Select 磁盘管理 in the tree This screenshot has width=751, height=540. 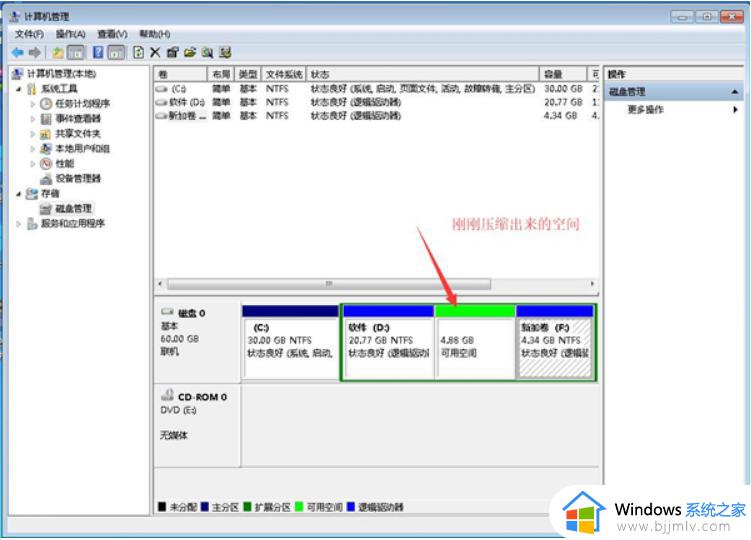pos(73,208)
